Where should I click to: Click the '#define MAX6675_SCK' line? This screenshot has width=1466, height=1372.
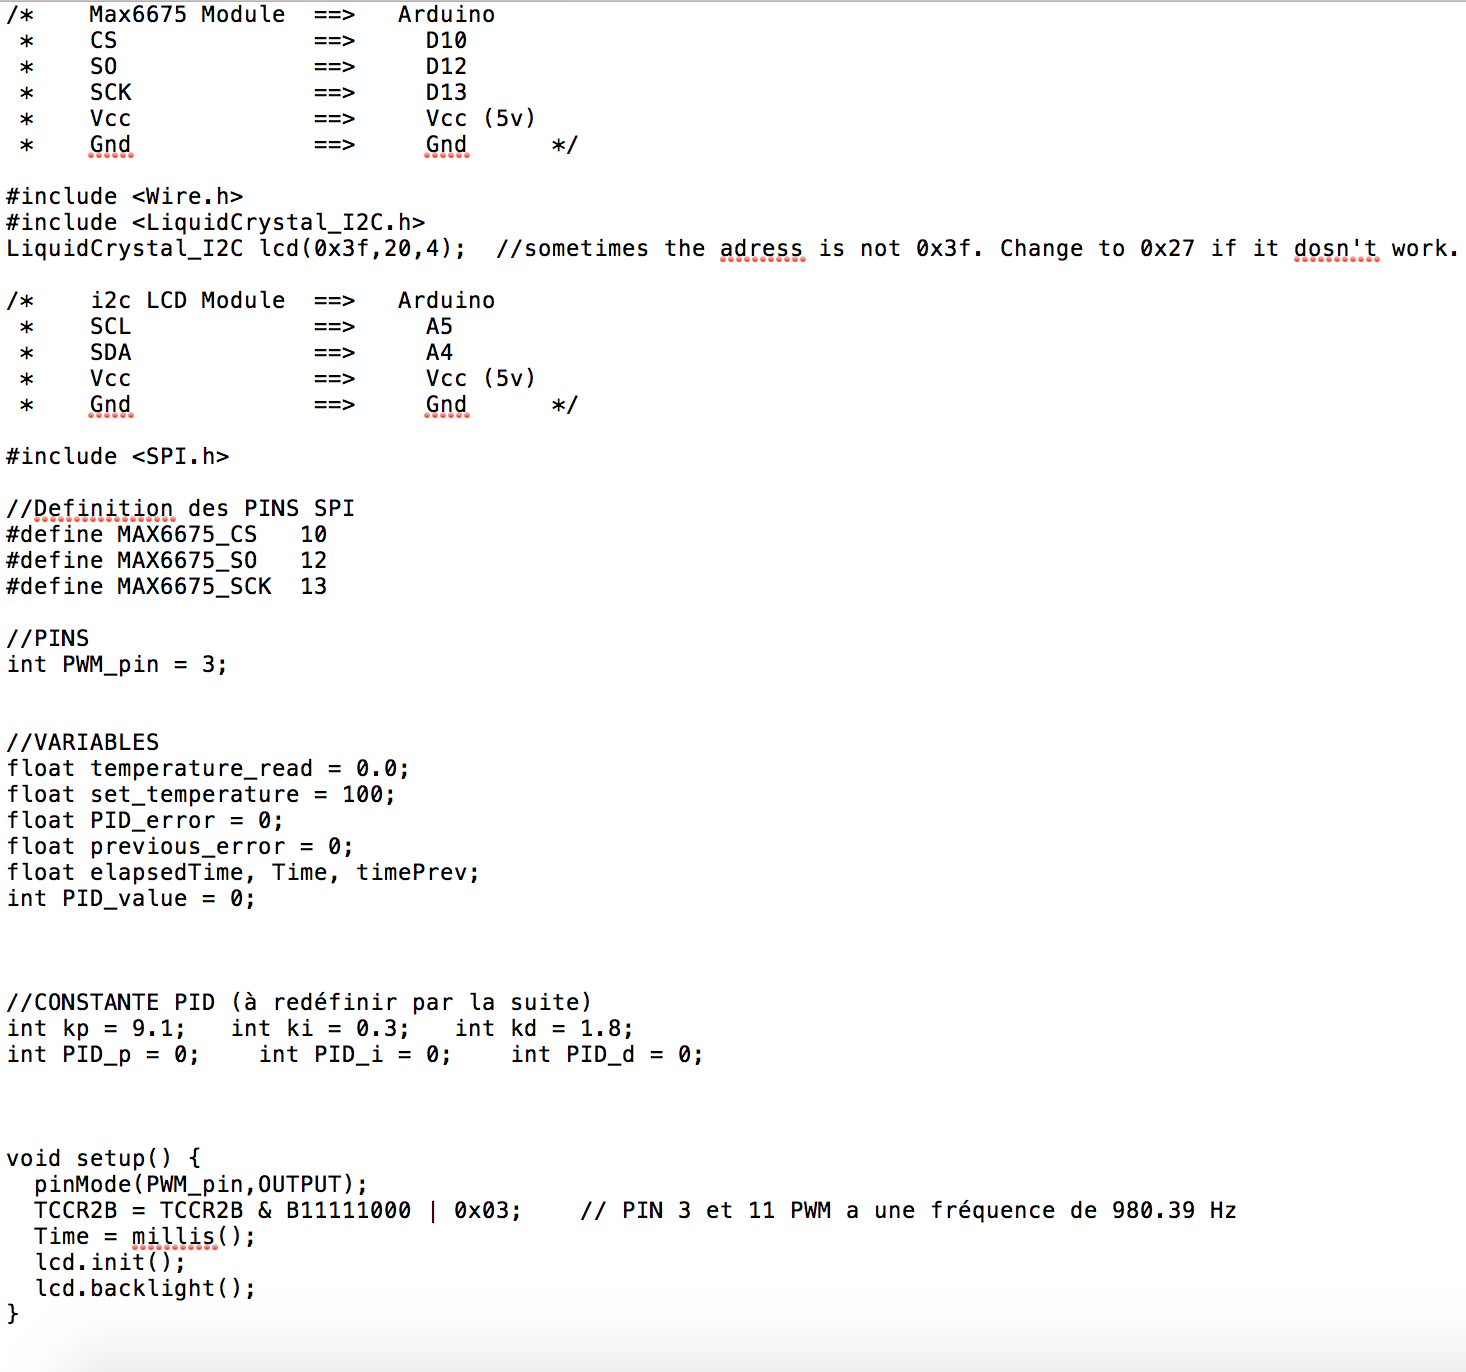coord(166,587)
